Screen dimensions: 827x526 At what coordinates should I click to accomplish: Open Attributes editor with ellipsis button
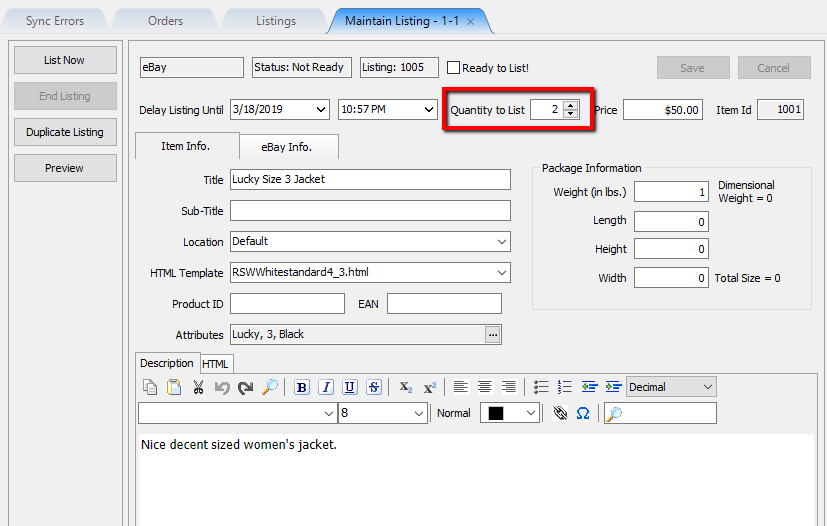tap(493, 334)
